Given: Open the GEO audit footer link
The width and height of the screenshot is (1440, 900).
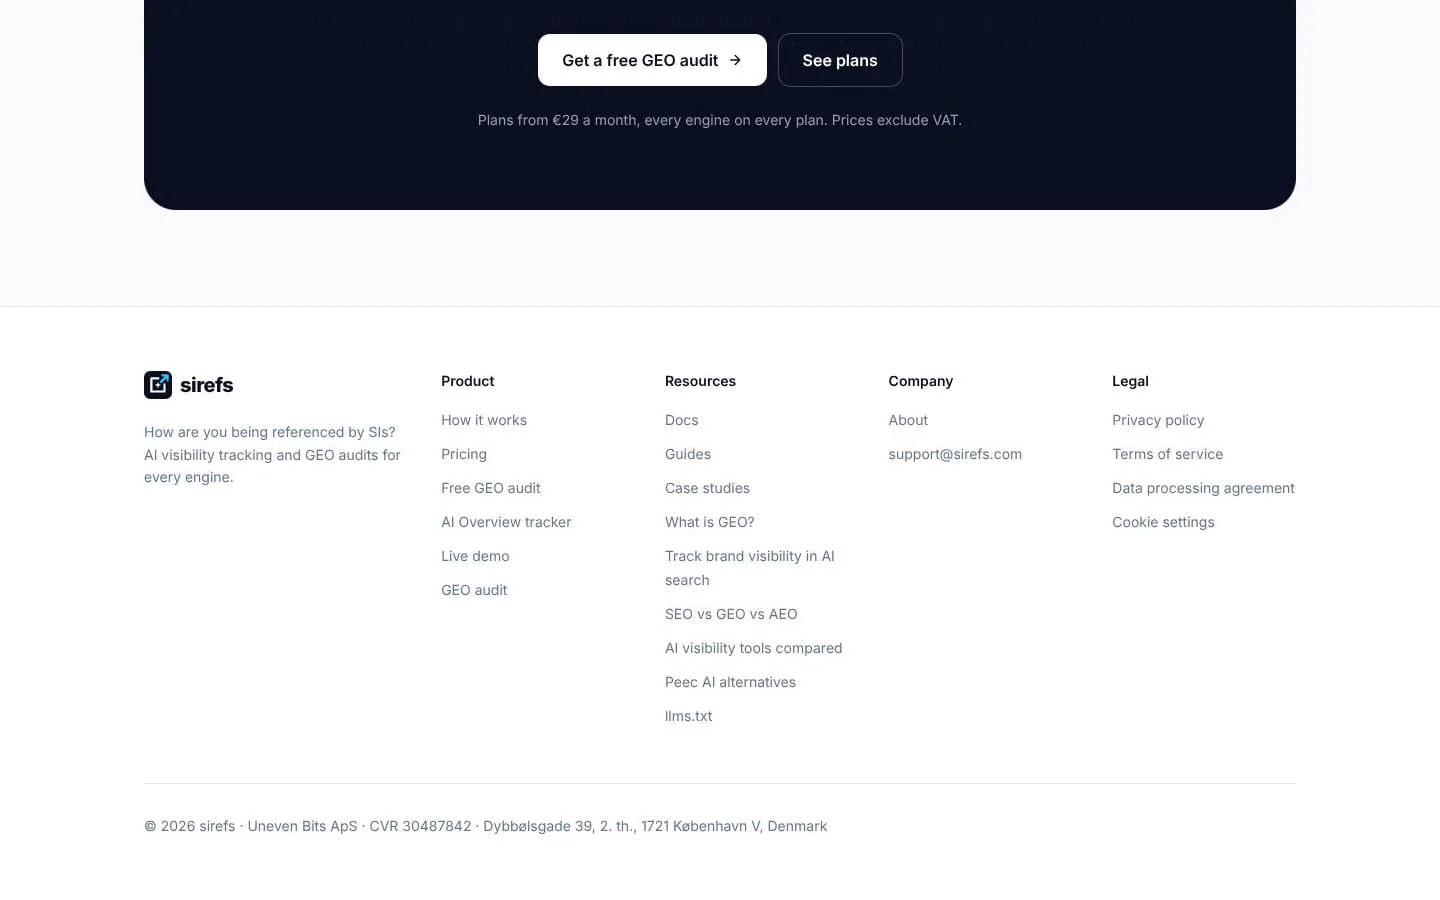Looking at the screenshot, I should coord(474,590).
